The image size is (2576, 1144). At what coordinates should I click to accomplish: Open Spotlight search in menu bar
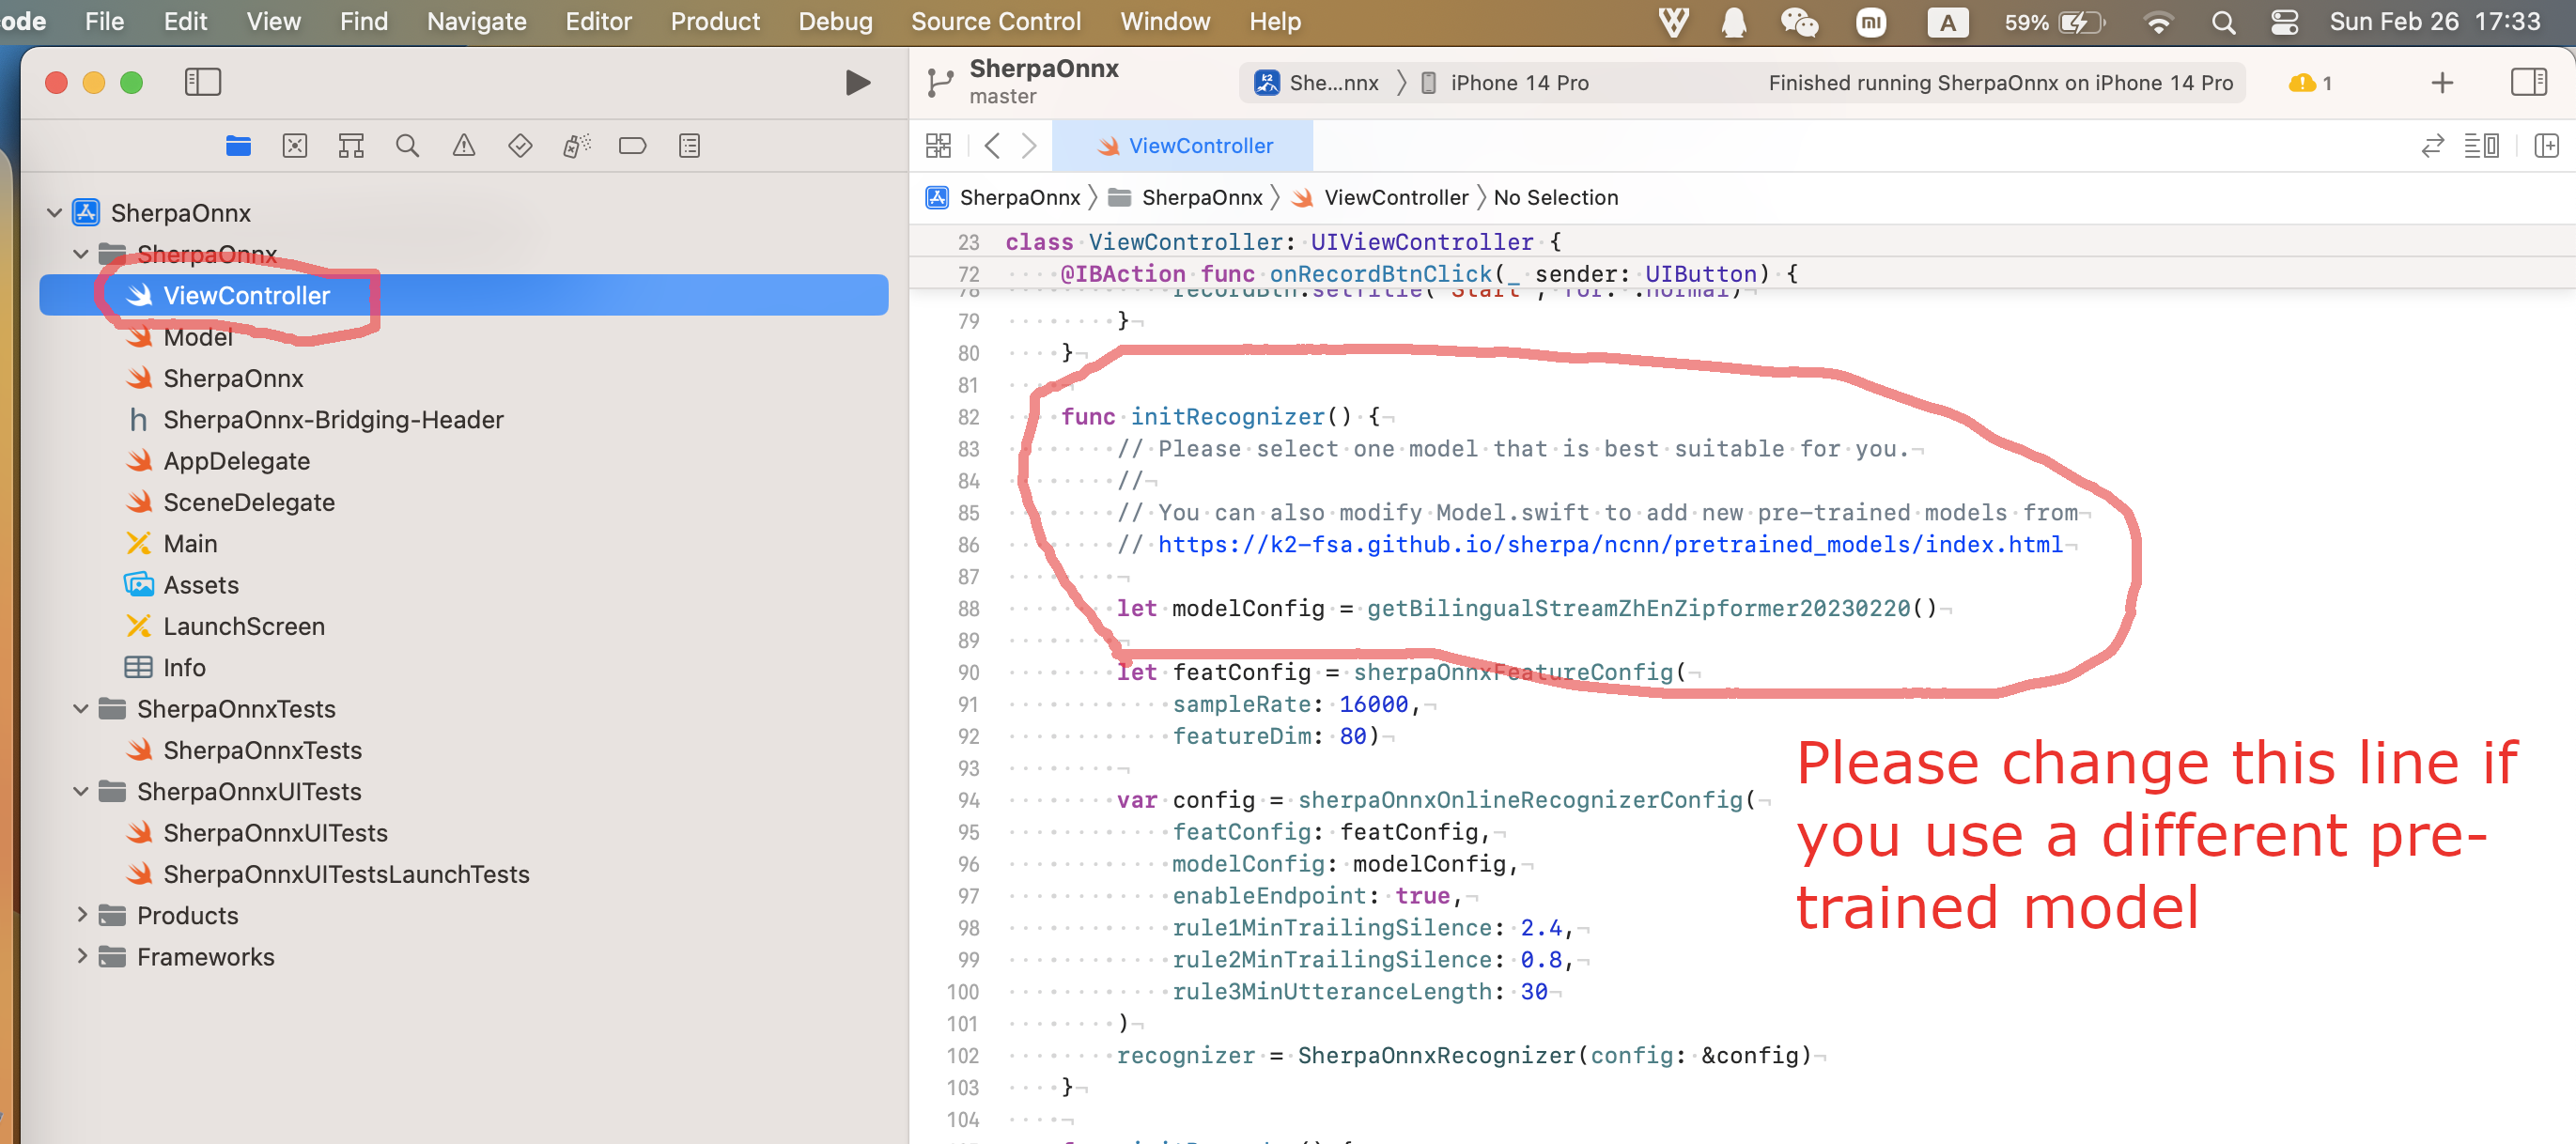[x=2222, y=22]
